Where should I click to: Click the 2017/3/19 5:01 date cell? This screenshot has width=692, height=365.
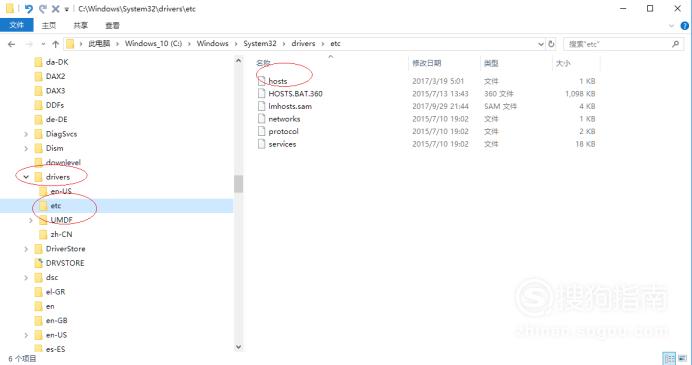pyautogui.click(x=438, y=81)
